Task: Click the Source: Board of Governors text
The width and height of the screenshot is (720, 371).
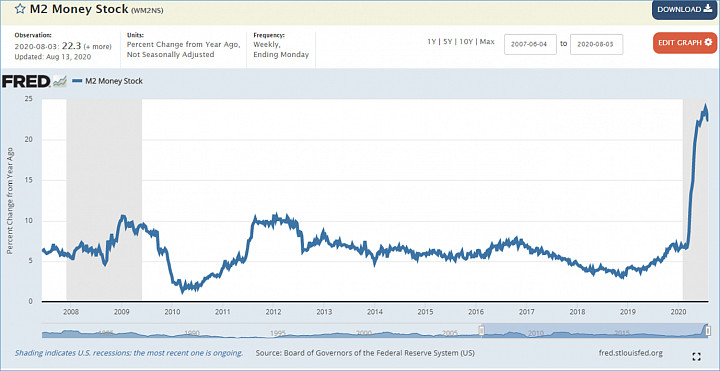Action: (365, 353)
